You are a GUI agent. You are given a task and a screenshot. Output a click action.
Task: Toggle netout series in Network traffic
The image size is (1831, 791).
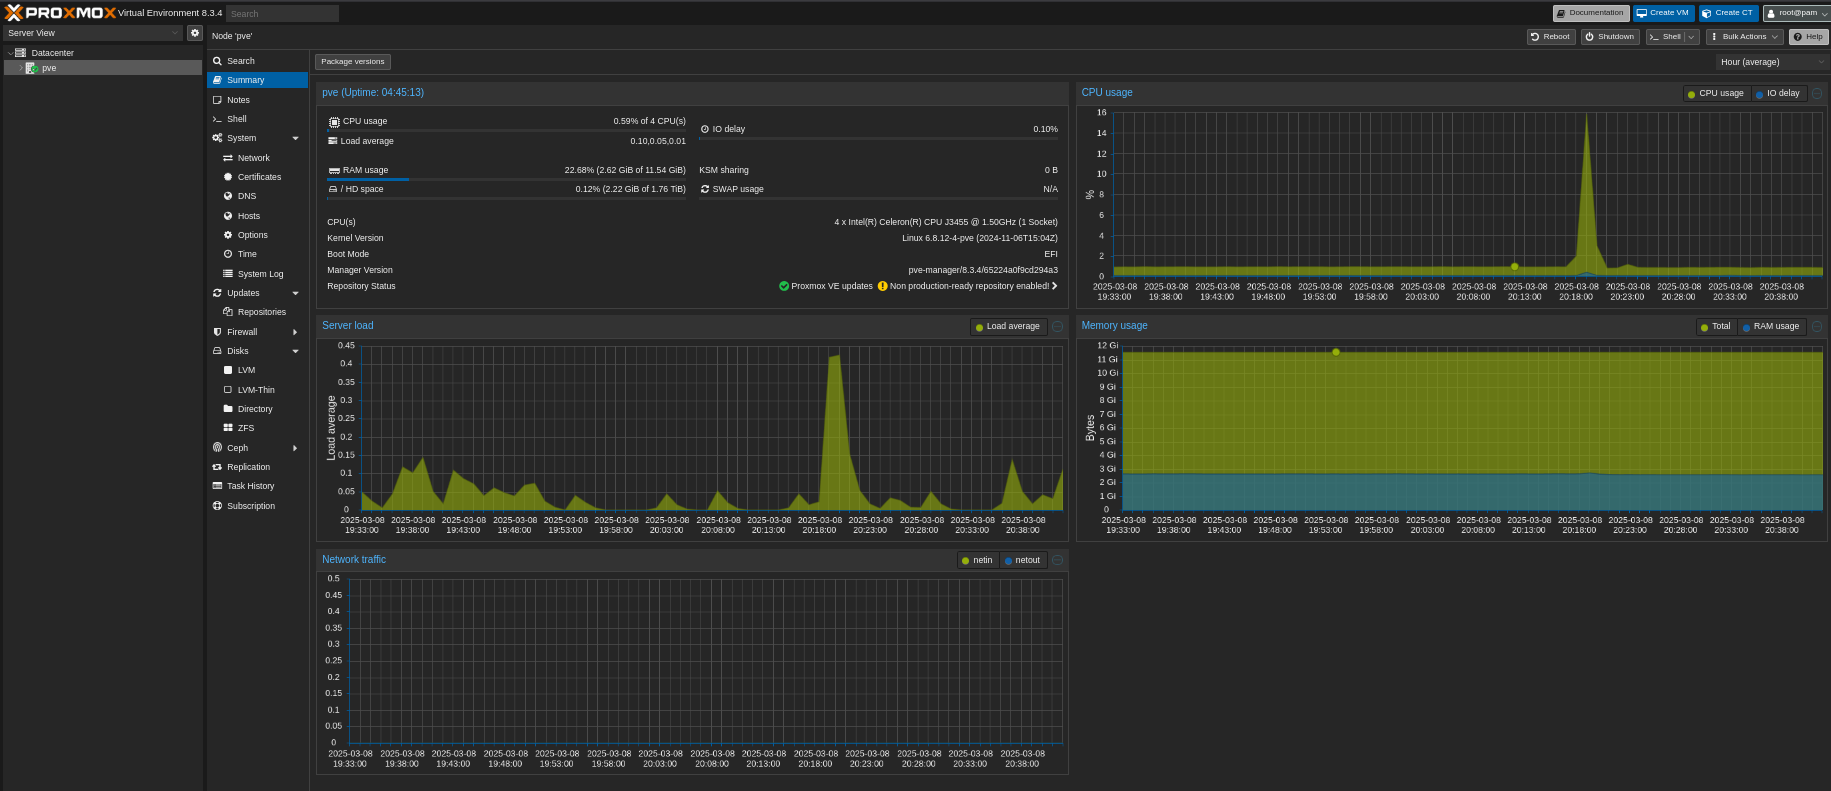(x=1022, y=560)
